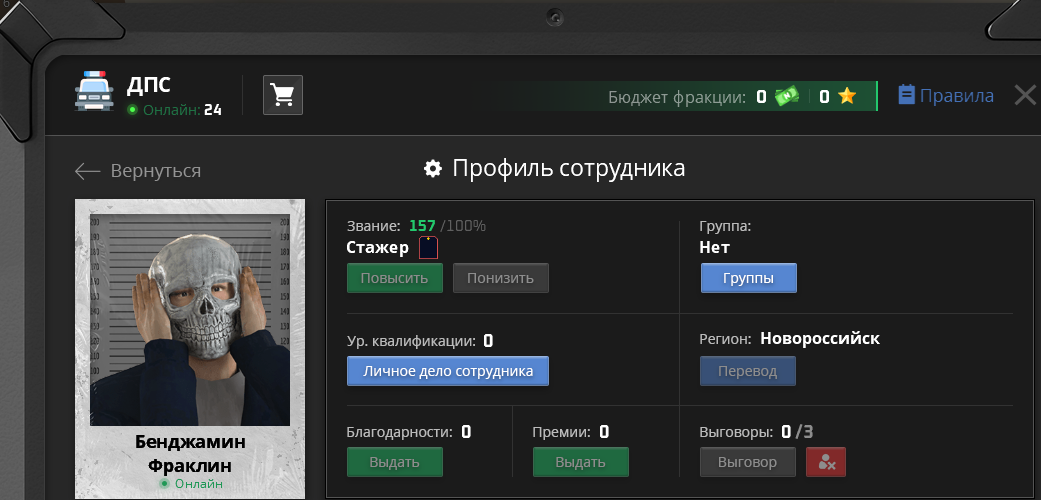Click the Онлайн: 24 counter

[175, 110]
